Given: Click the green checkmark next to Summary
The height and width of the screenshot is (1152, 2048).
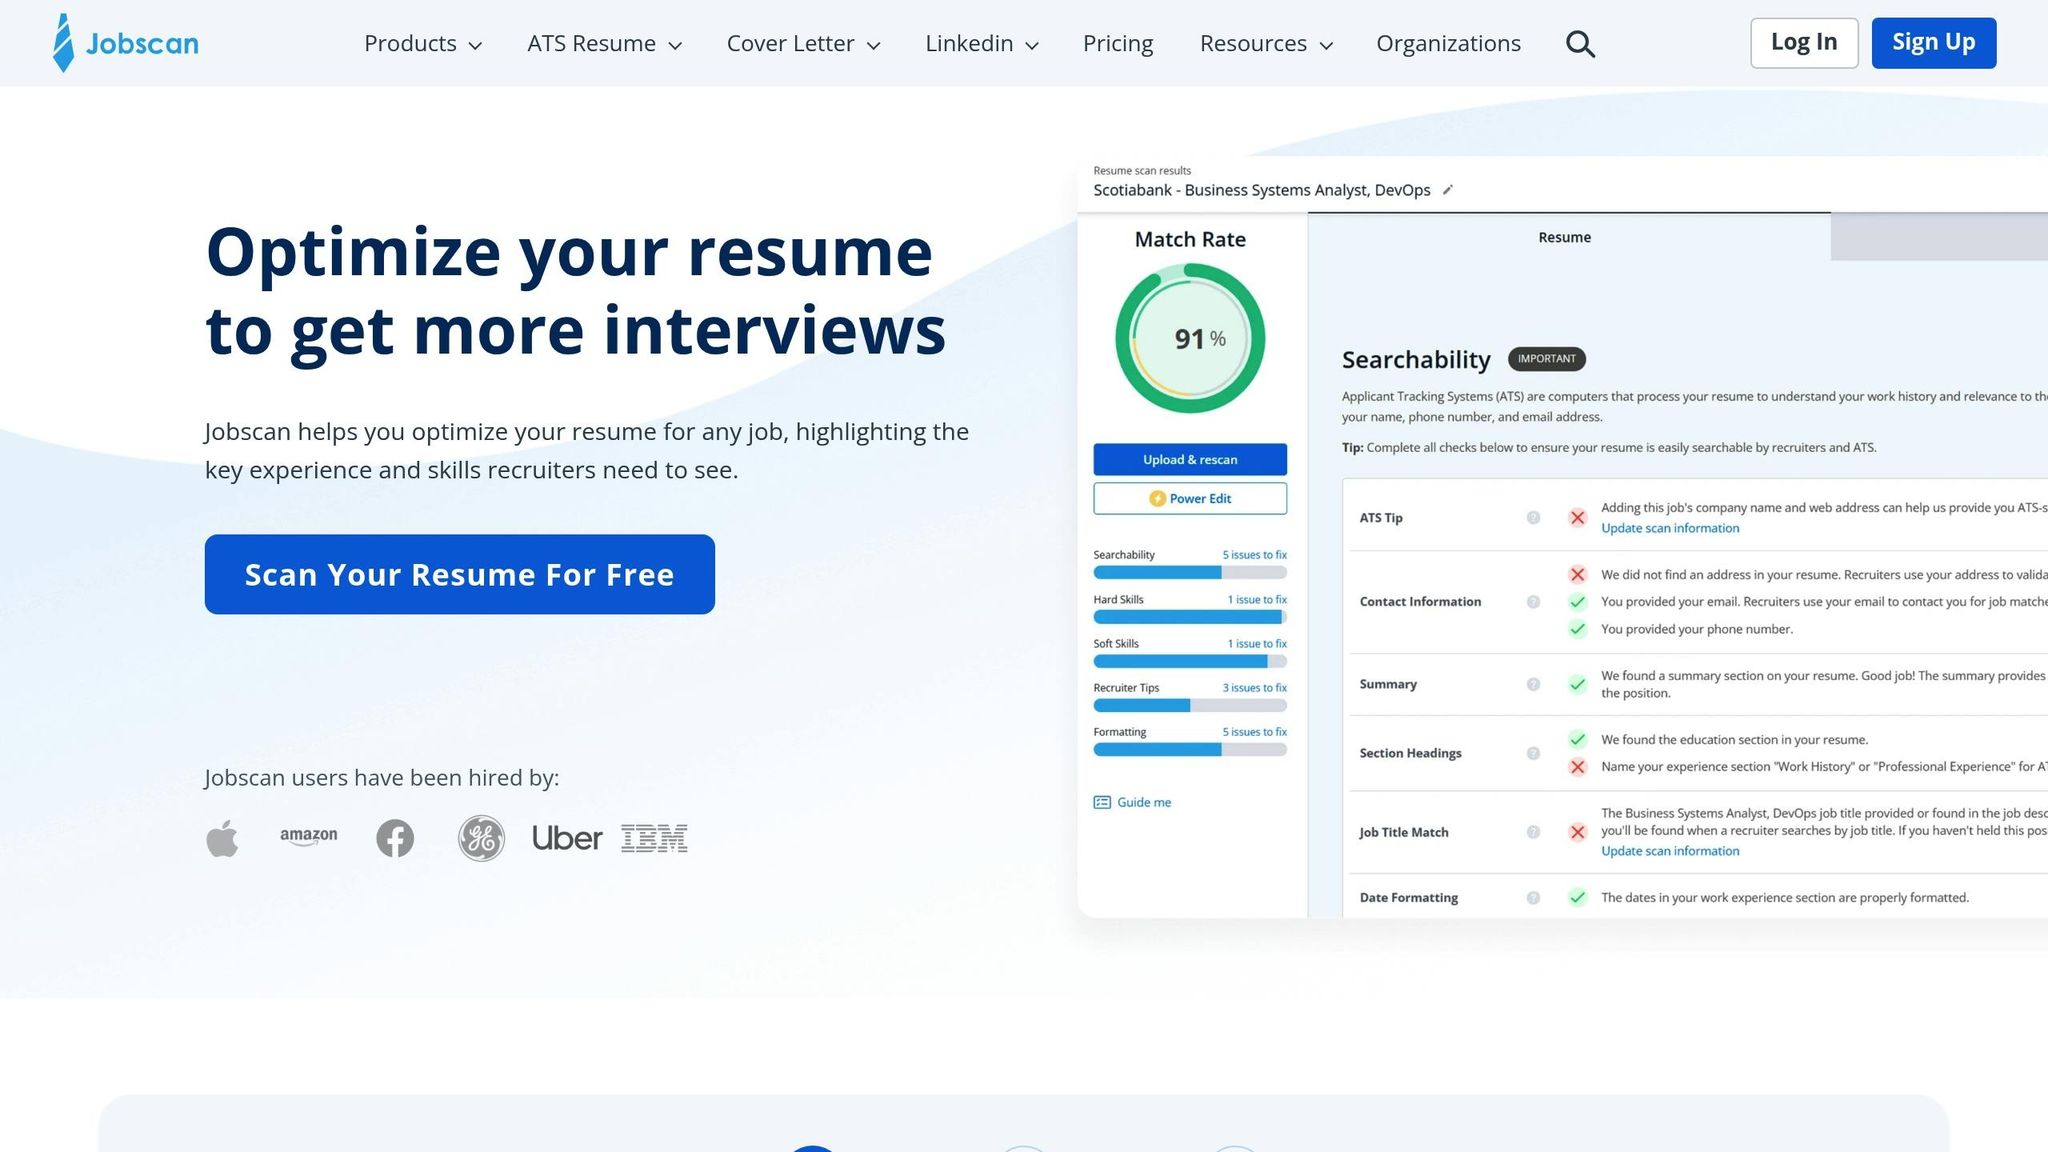Looking at the screenshot, I should coord(1578,684).
